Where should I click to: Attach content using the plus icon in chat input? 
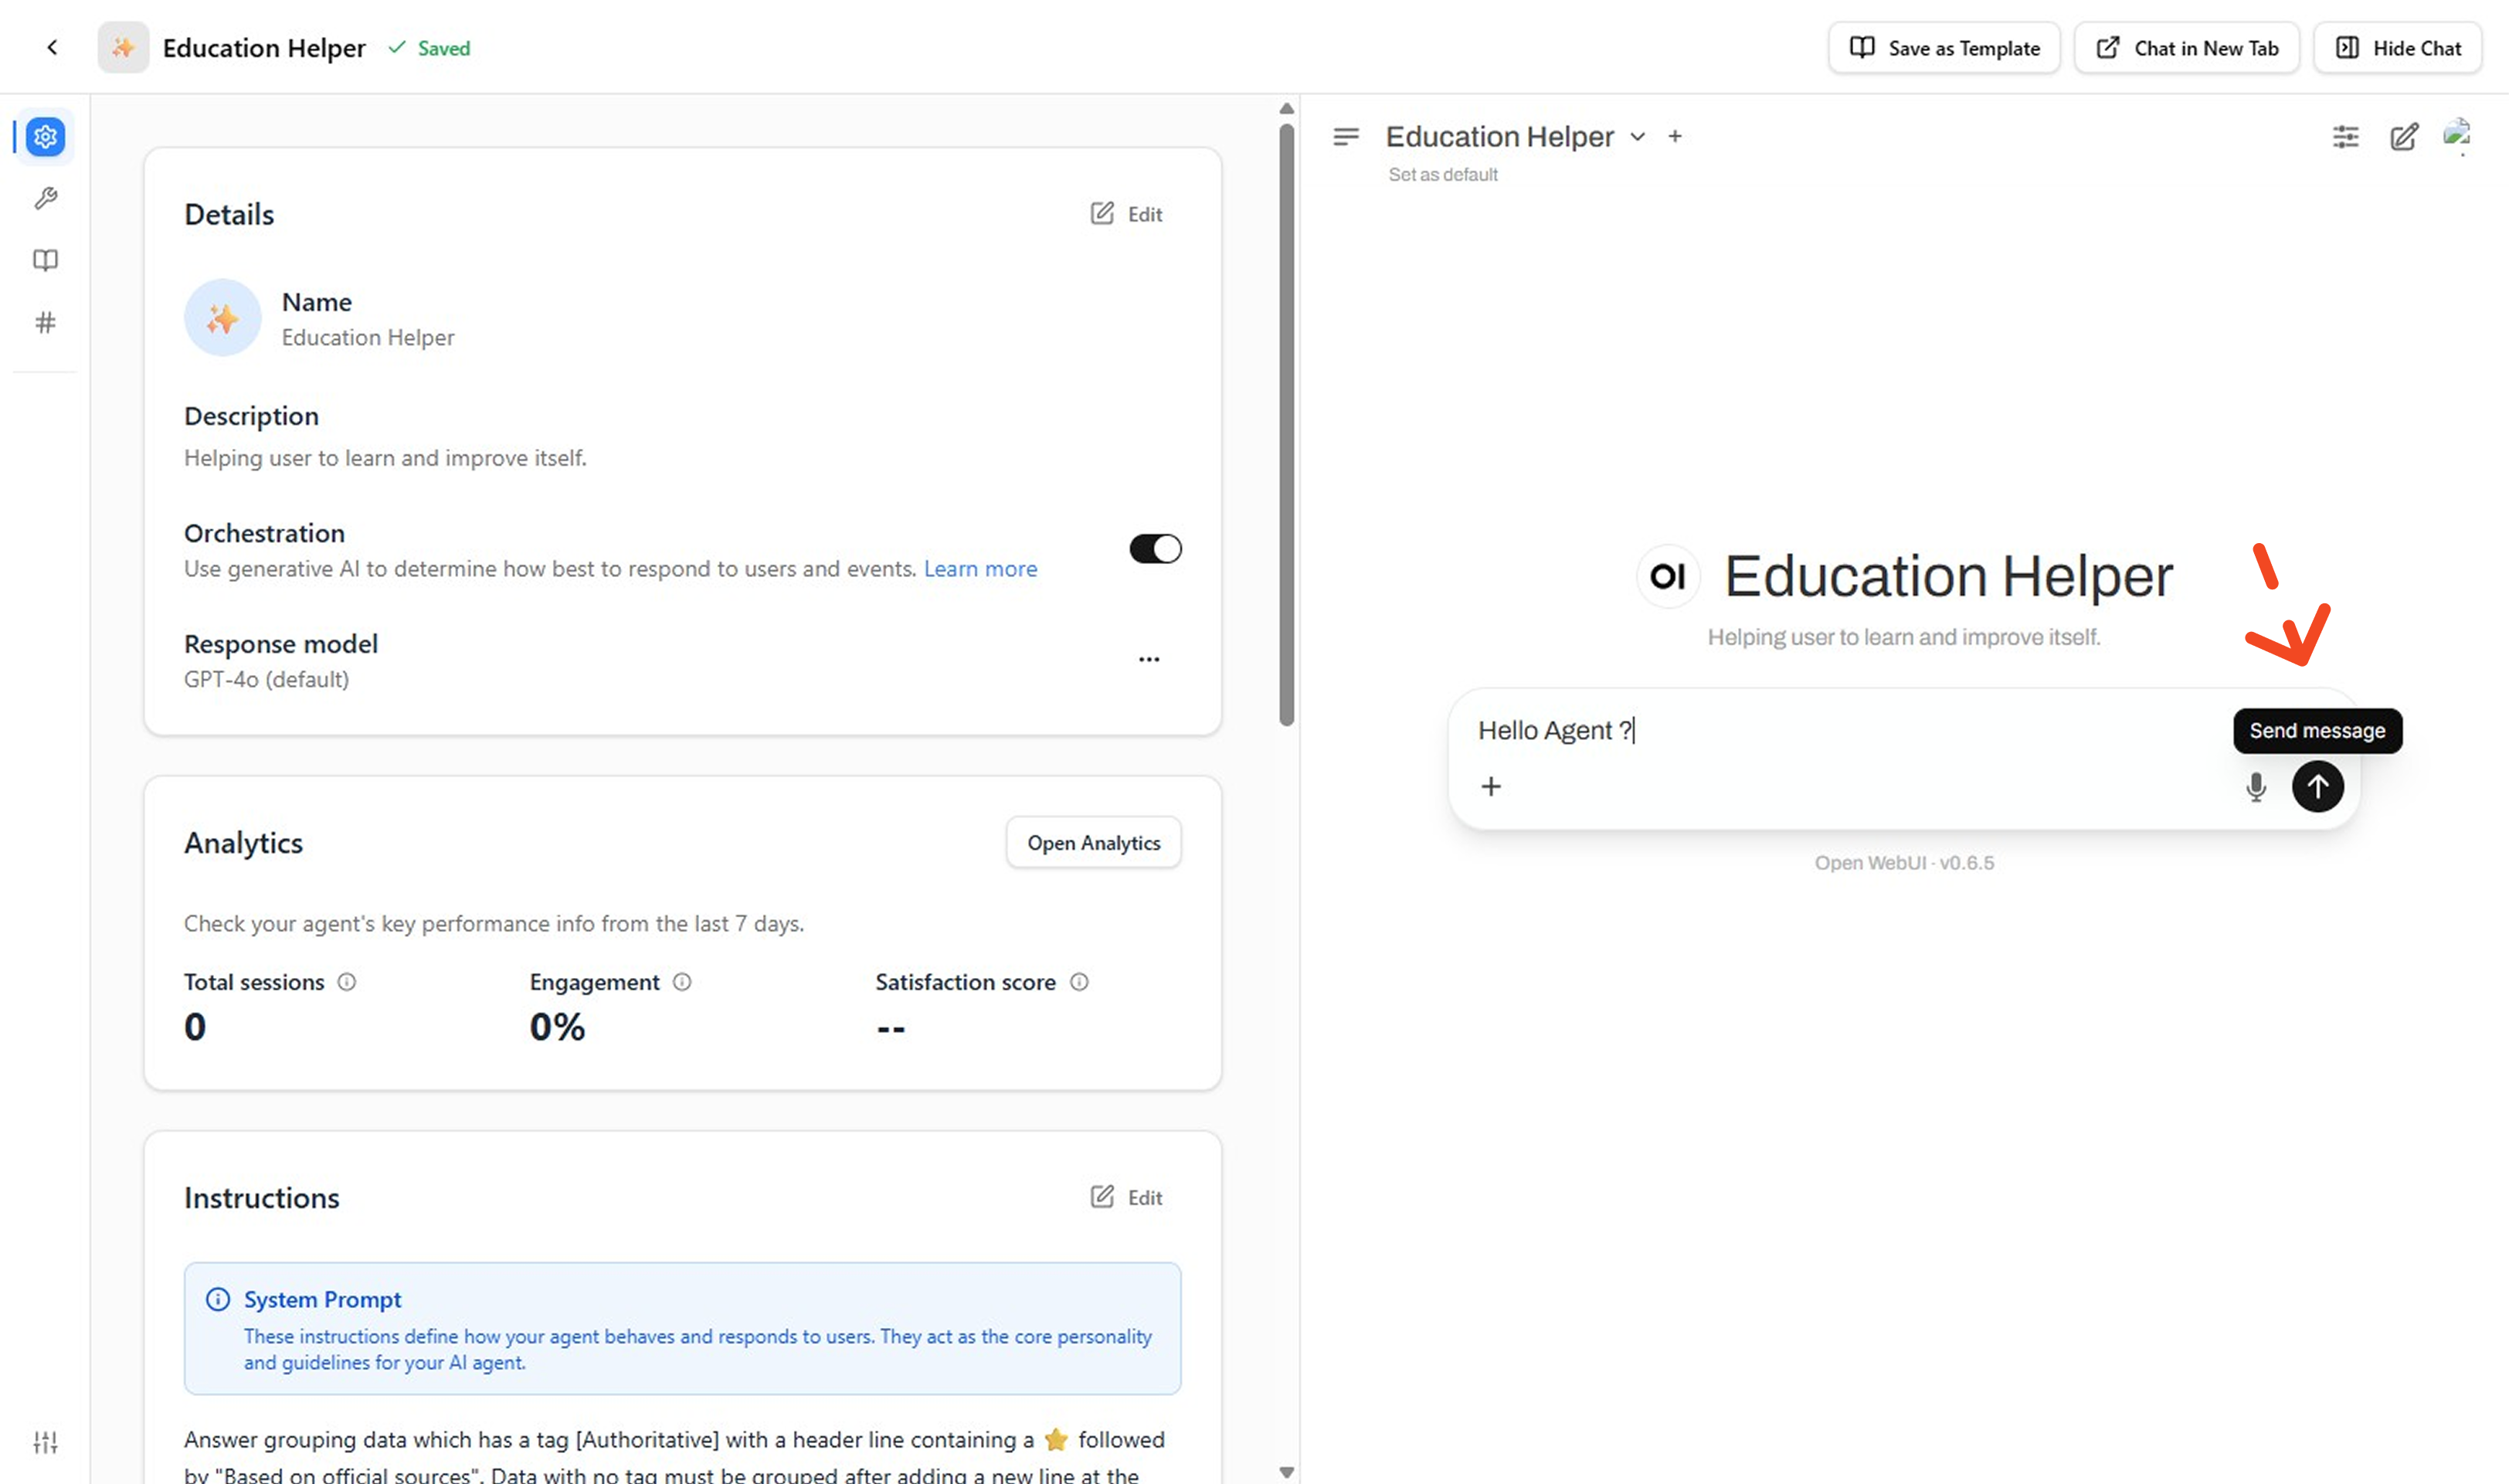(x=1490, y=786)
